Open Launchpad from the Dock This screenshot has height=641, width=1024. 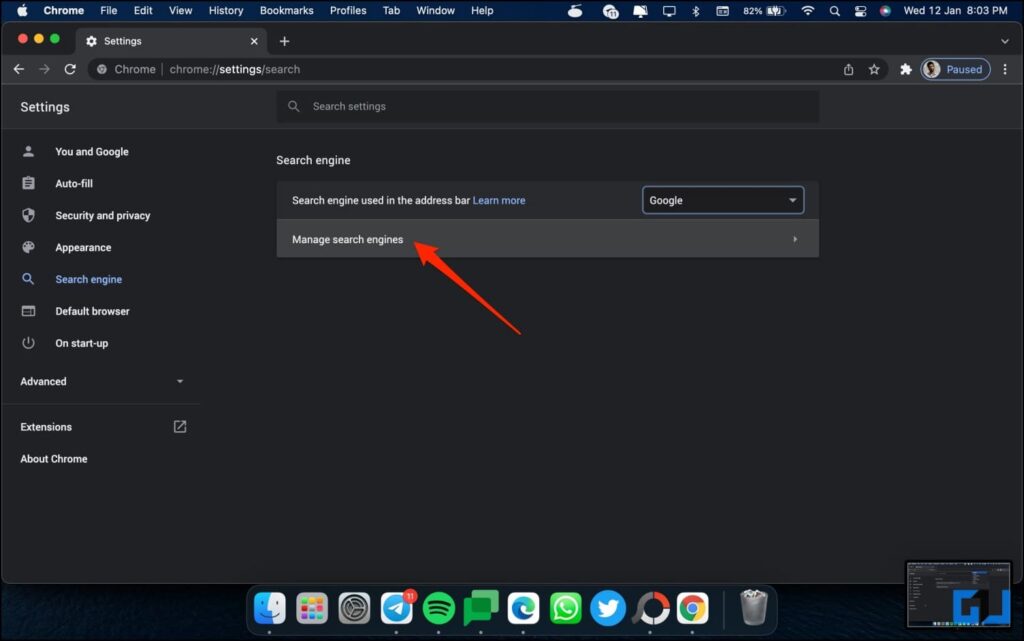click(312, 608)
